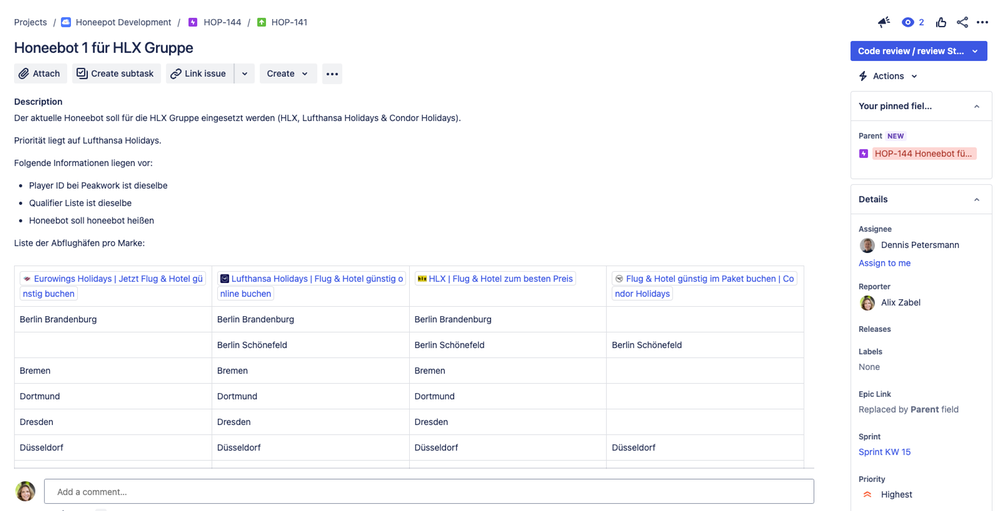The height and width of the screenshot is (511, 999).
Task: Toggle the watch eye icon
Action: (x=908, y=22)
